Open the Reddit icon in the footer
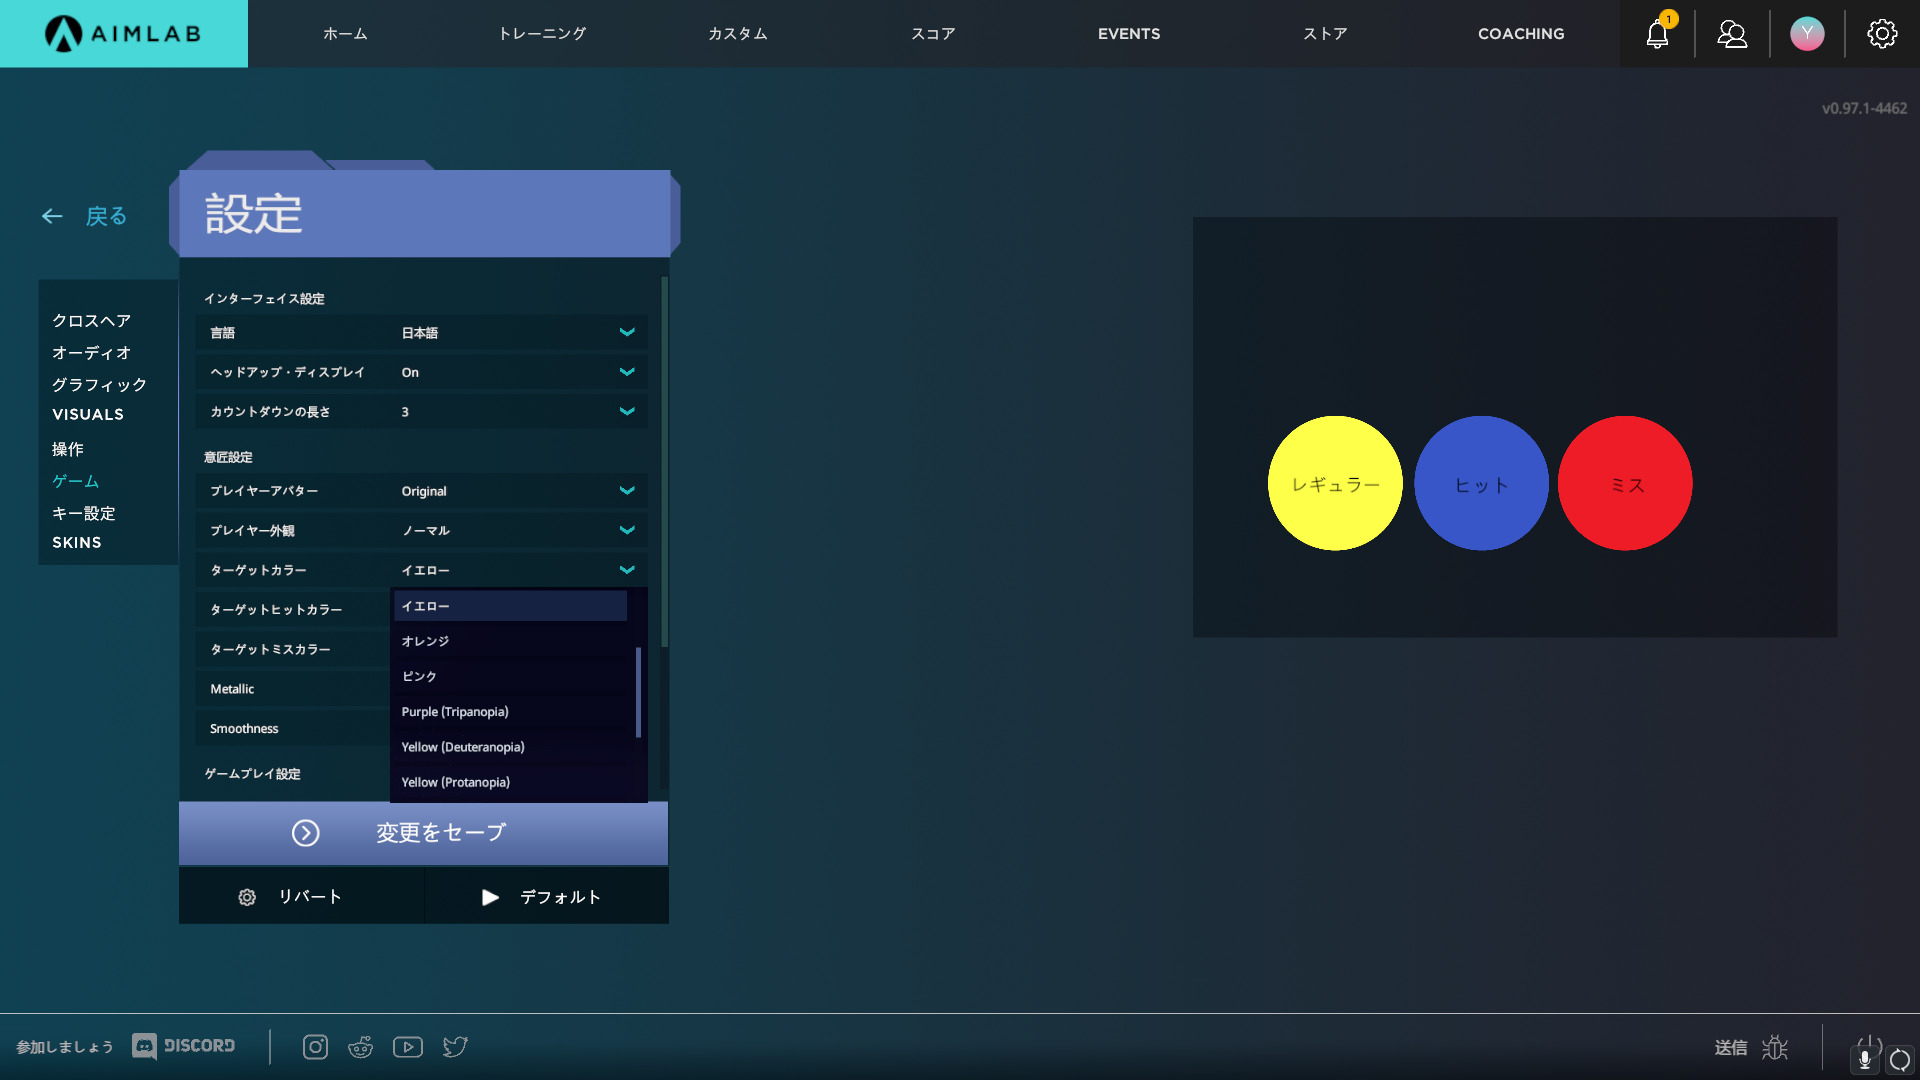This screenshot has height=1080, width=1920. coord(360,1047)
